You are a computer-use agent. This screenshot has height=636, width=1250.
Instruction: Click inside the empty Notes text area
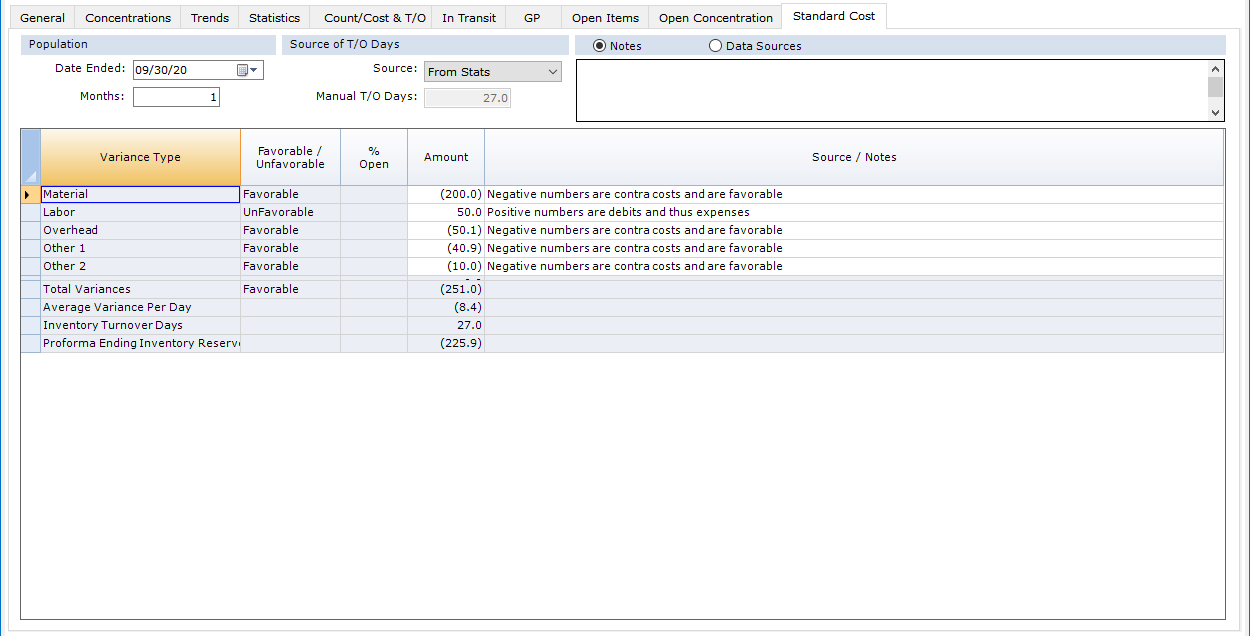(890, 90)
